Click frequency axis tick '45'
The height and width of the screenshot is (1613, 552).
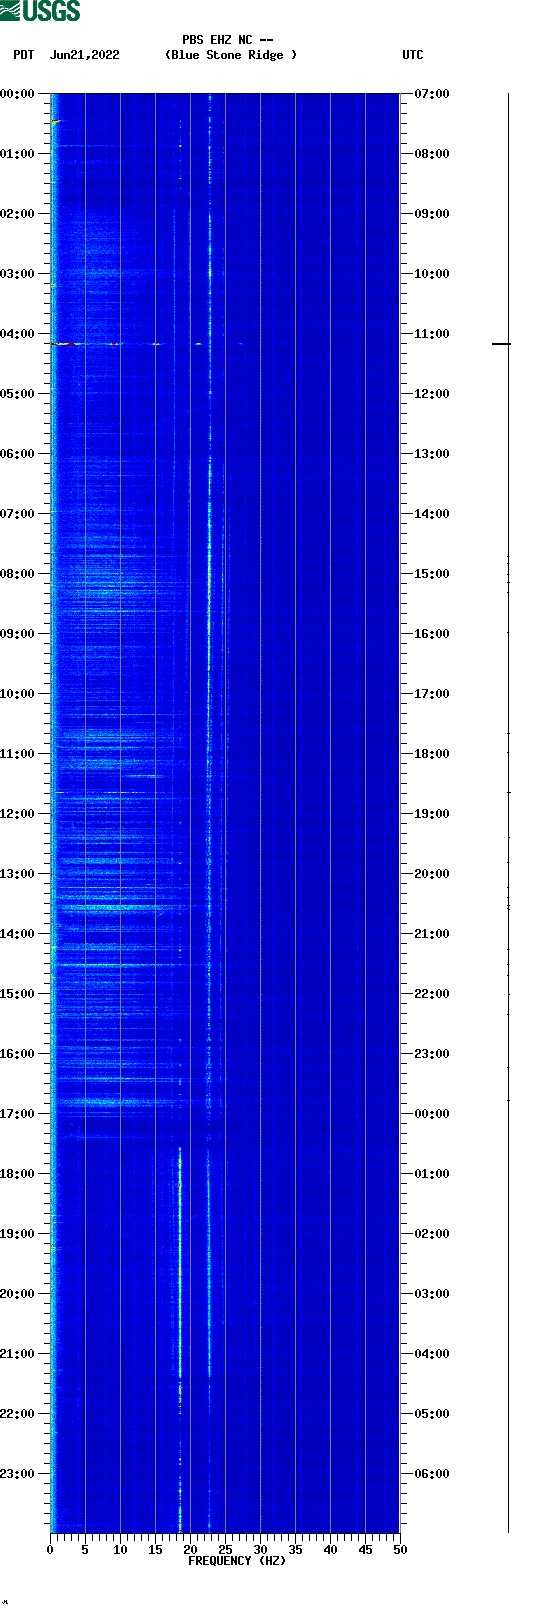365,1550
